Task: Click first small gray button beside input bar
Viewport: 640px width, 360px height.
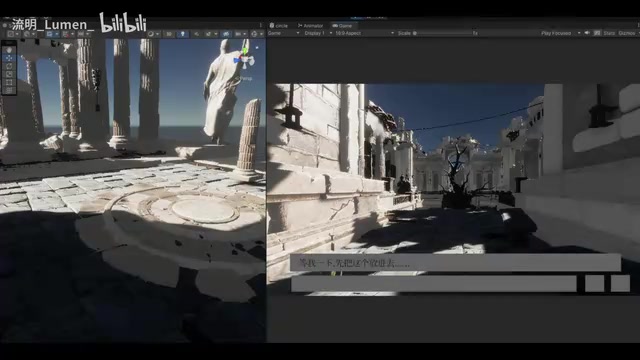Action: tap(594, 284)
